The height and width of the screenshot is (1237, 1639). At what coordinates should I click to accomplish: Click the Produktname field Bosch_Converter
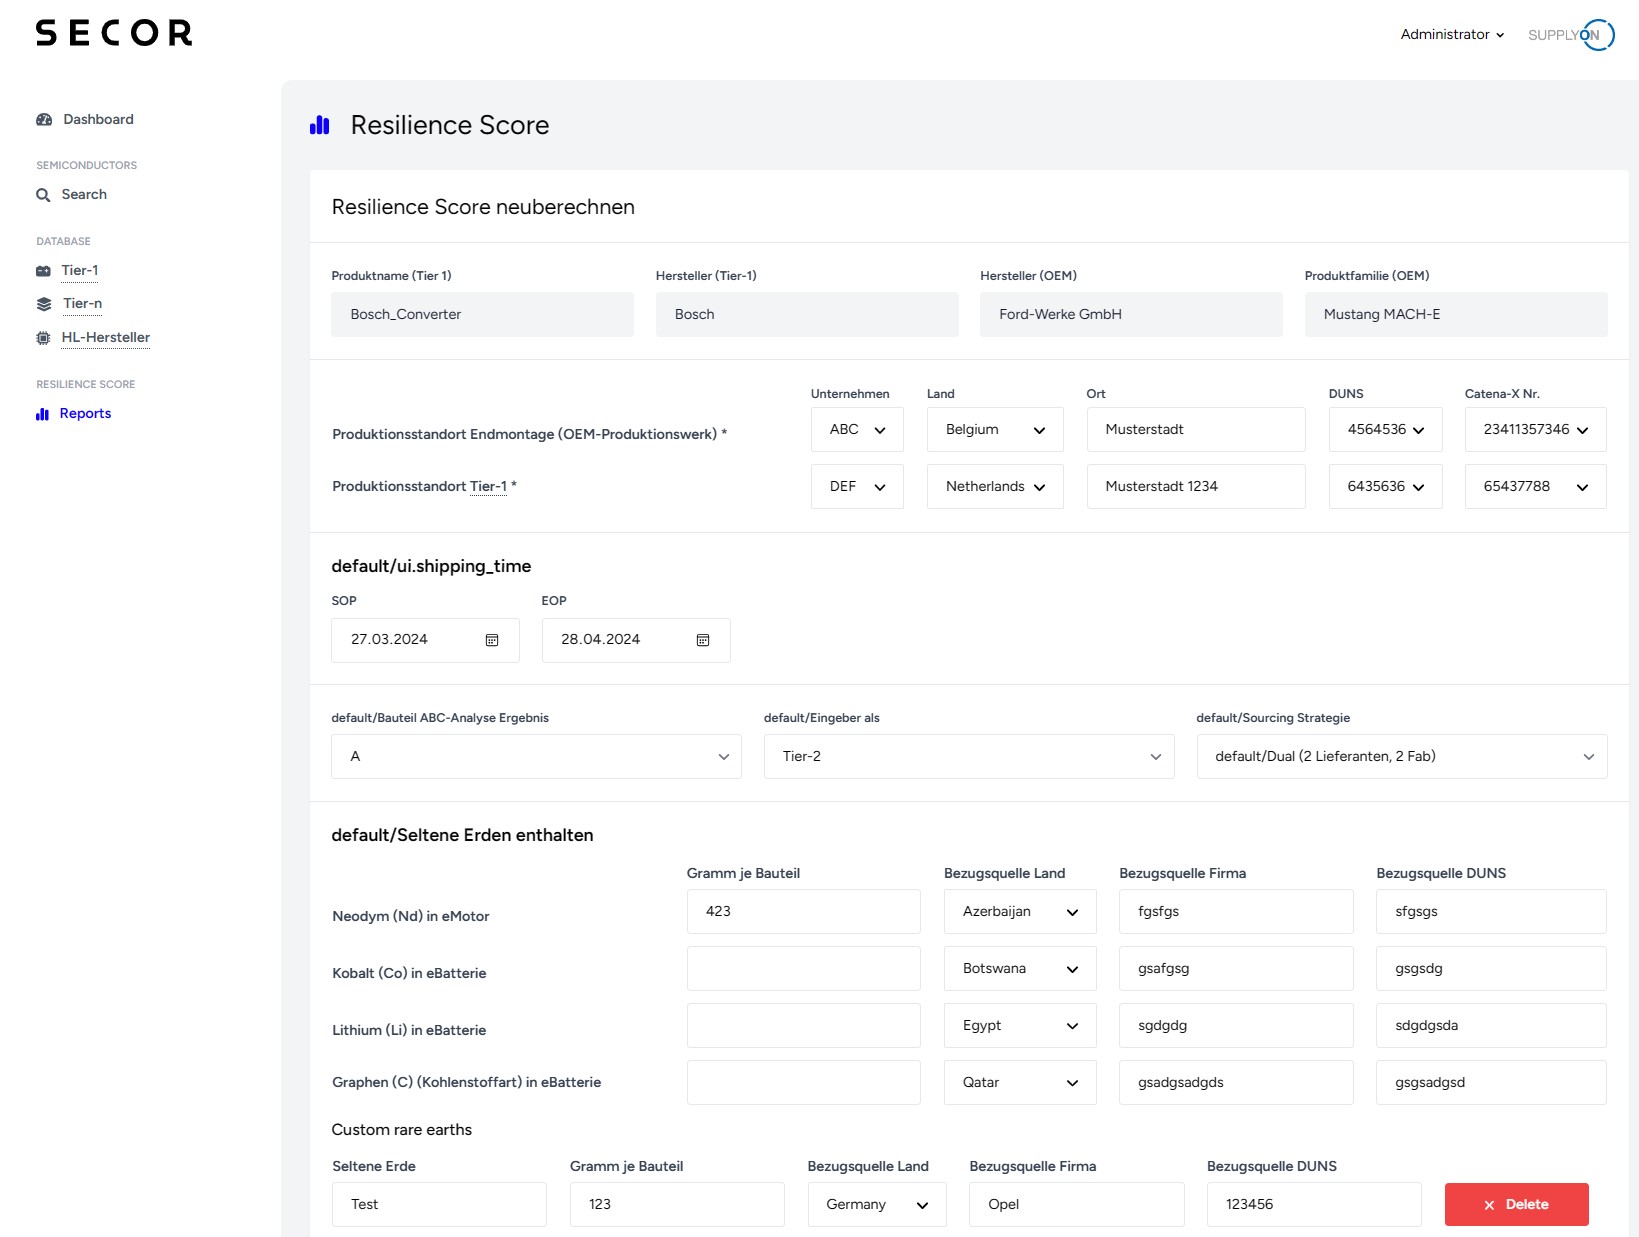pos(482,315)
